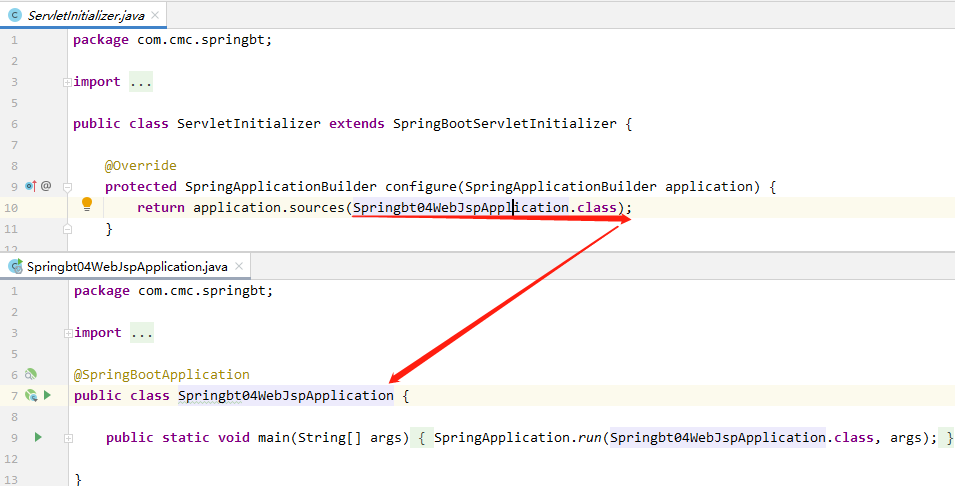This screenshot has height=486, width=955.
Task: Click line number 6 in top editor gutter
Action: (15, 124)
